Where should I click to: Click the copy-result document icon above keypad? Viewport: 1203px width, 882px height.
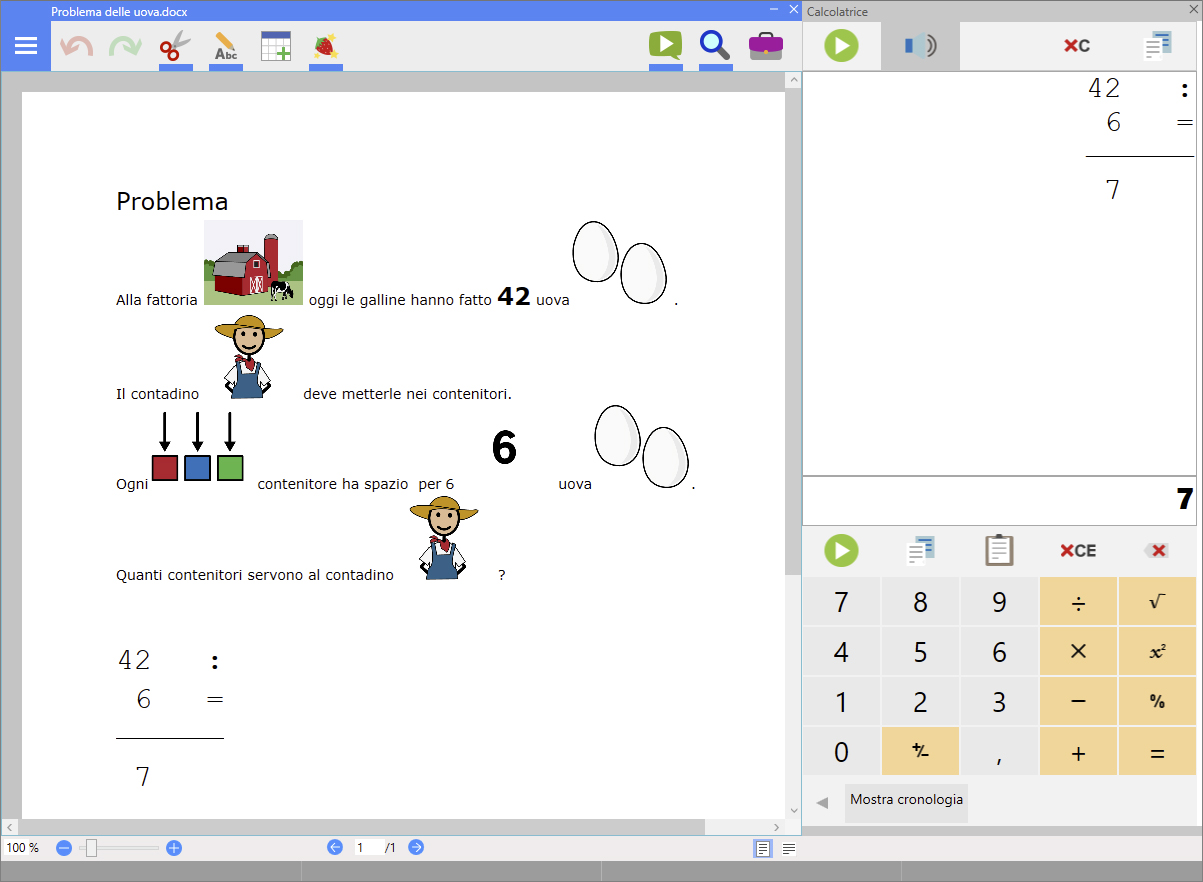coord(920,550)
